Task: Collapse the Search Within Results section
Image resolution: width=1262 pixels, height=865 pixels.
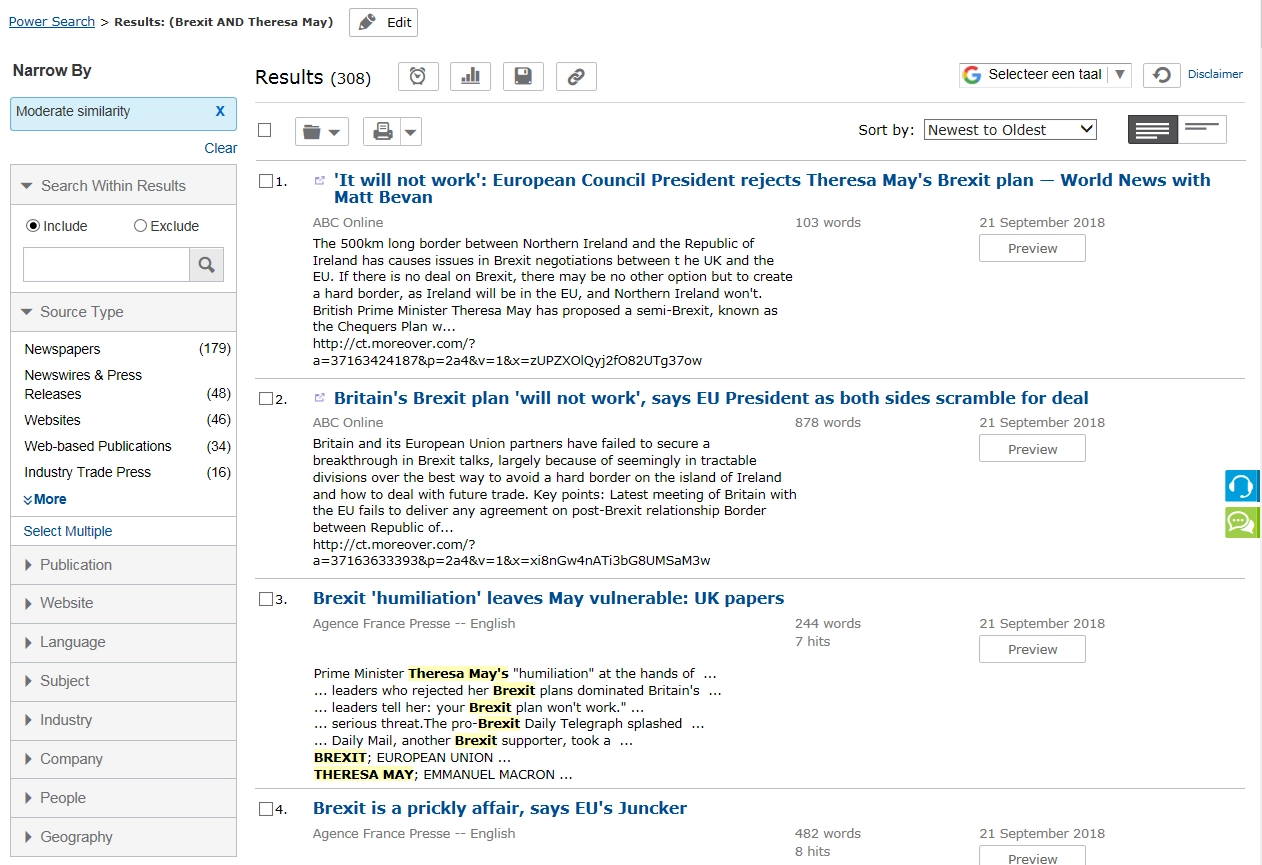Action: [123, 186]
